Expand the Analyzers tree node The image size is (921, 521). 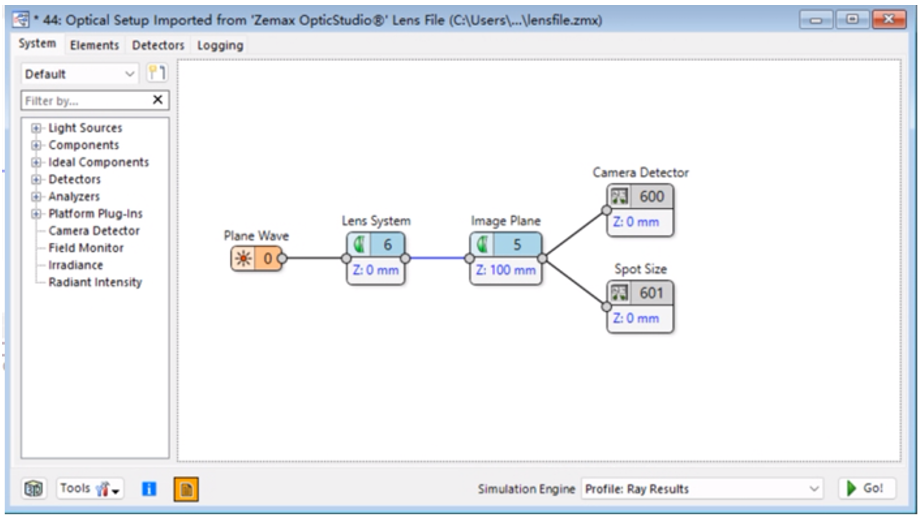pos(37,197)
